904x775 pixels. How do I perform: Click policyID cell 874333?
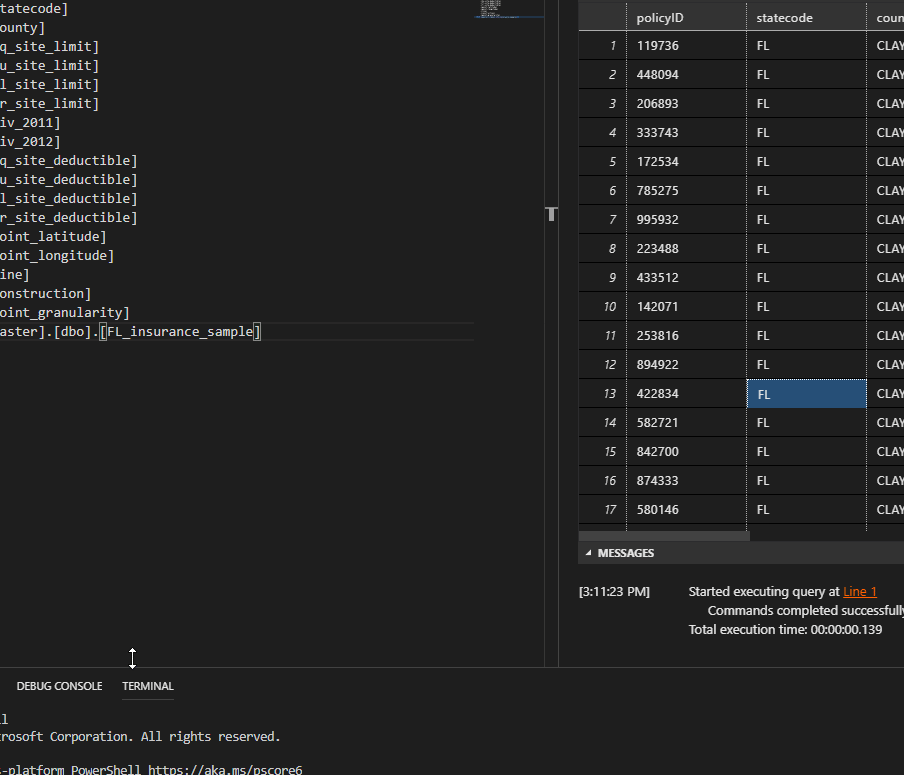(686, 481)
